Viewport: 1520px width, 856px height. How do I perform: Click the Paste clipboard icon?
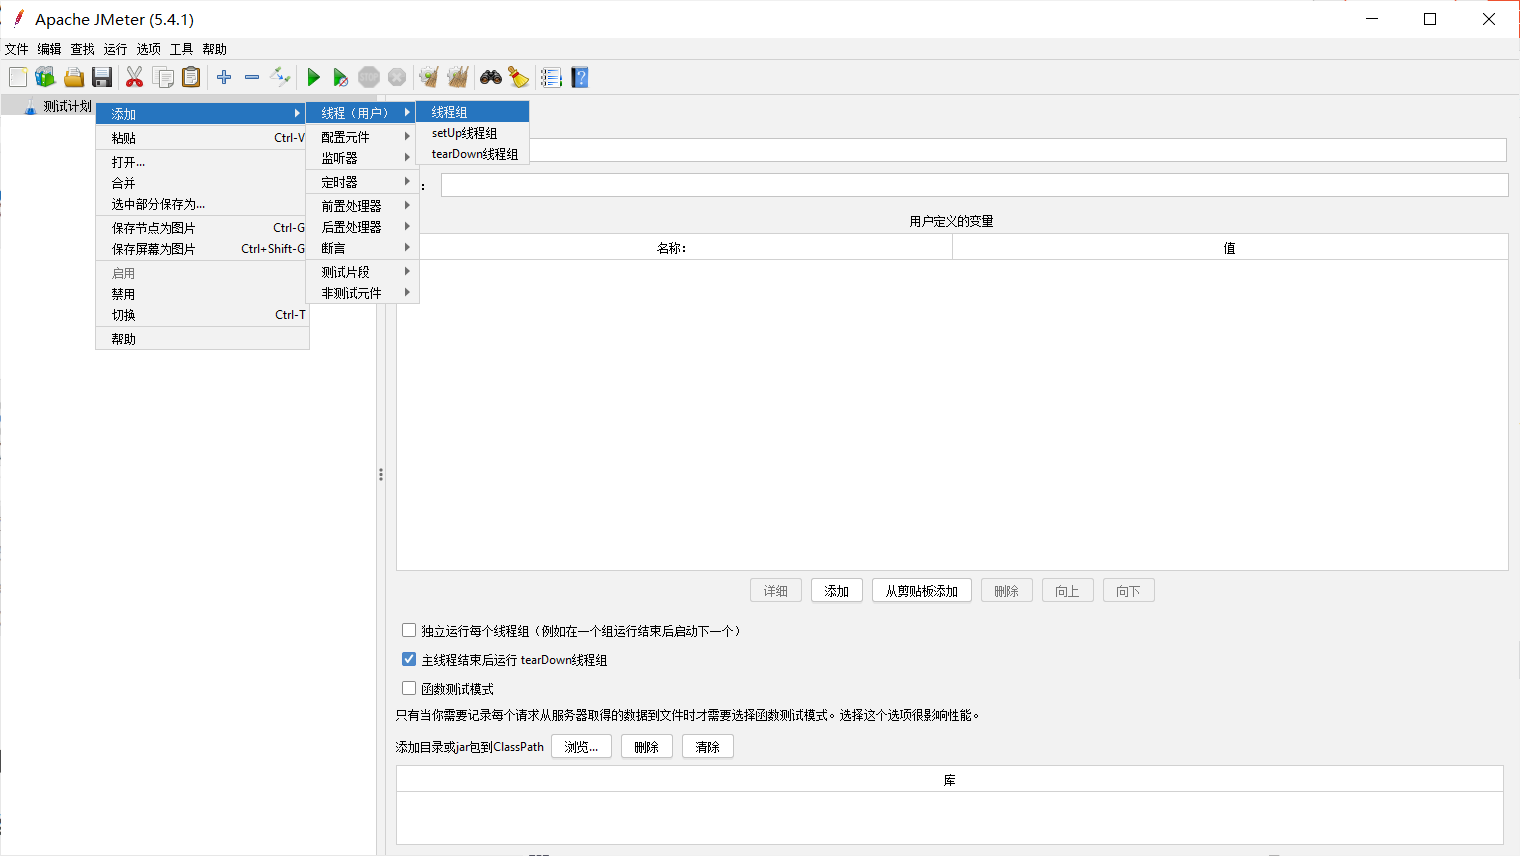pyautogui.click(x=191, y=77)
